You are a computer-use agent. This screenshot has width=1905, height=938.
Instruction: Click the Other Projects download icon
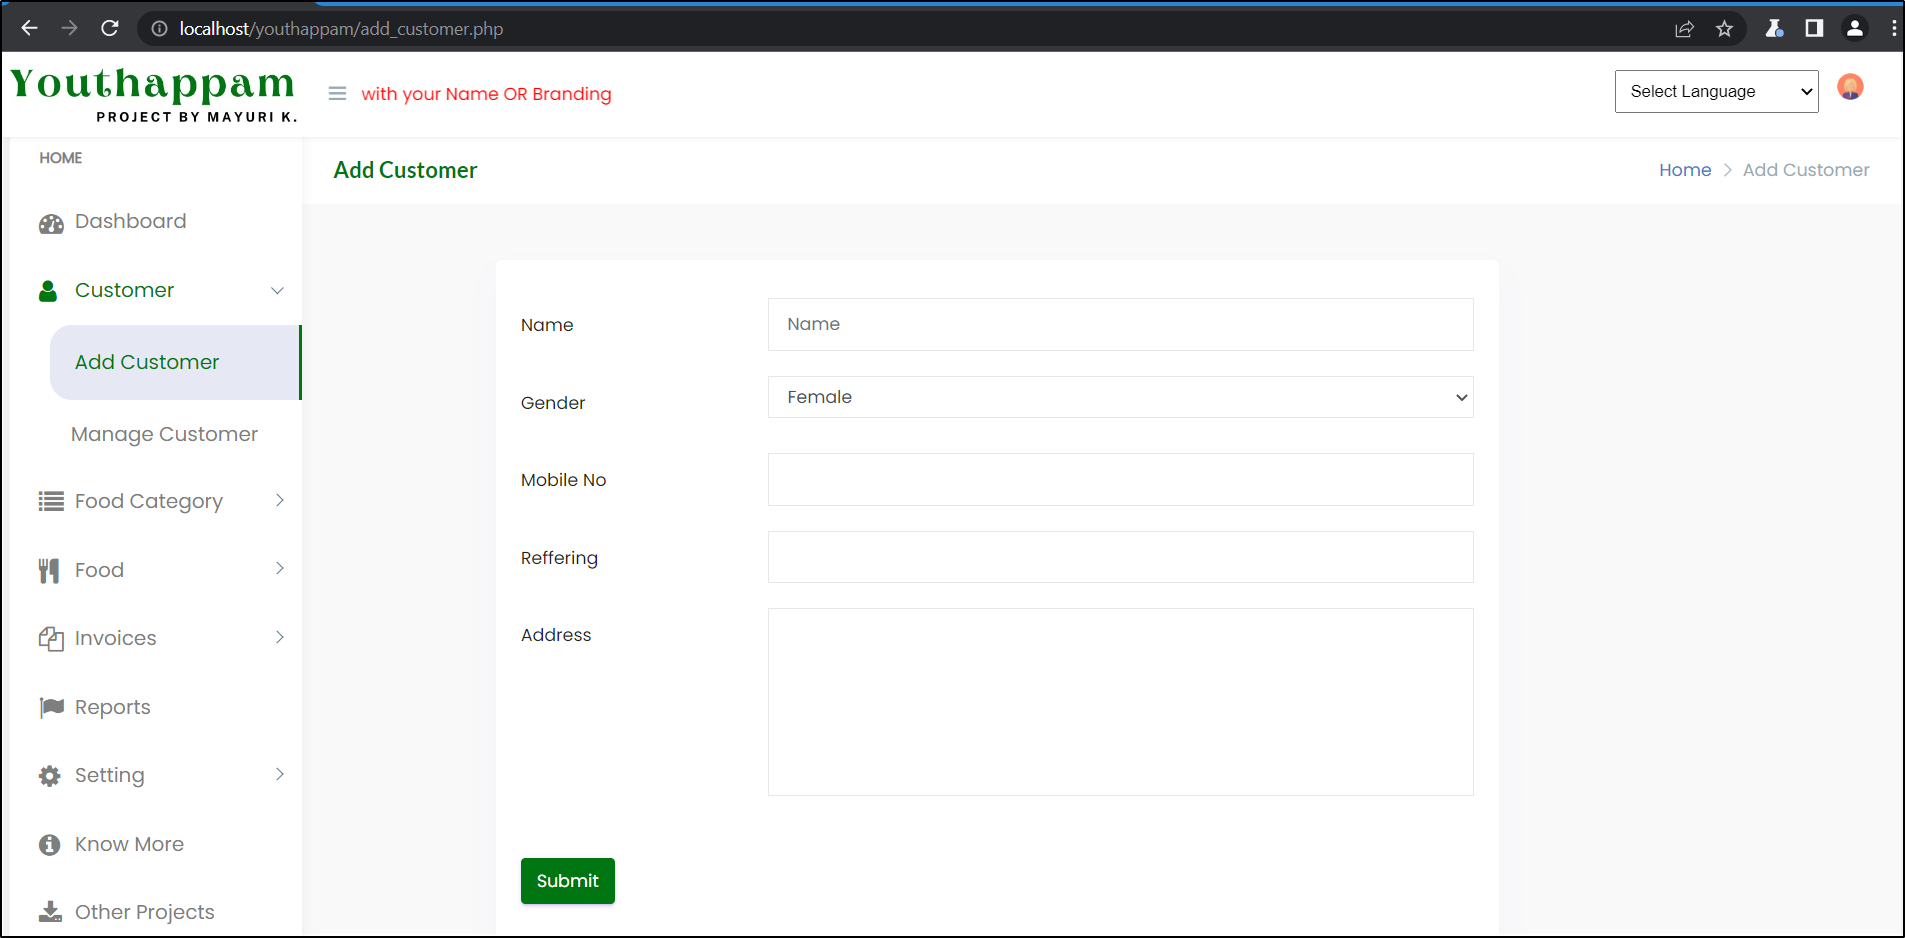(x=50, y=911)
